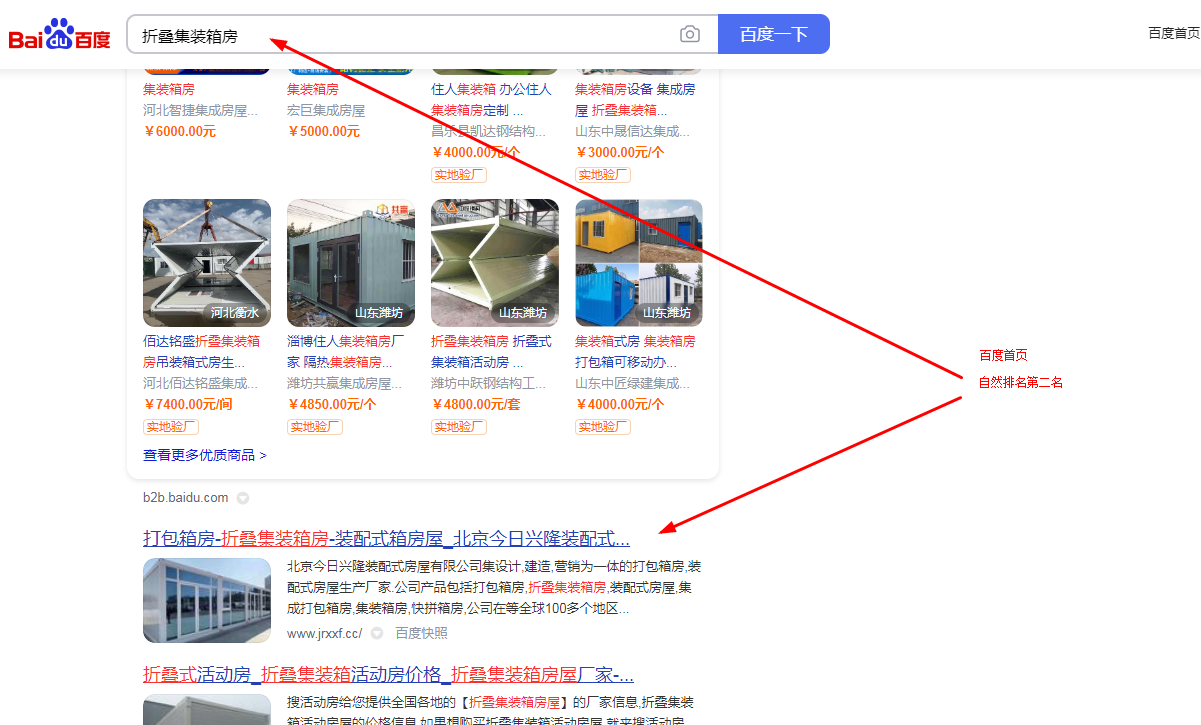Click company name 宏巨集成房屋
This screenshot has height=725, width=1201.
click(326, 110)
